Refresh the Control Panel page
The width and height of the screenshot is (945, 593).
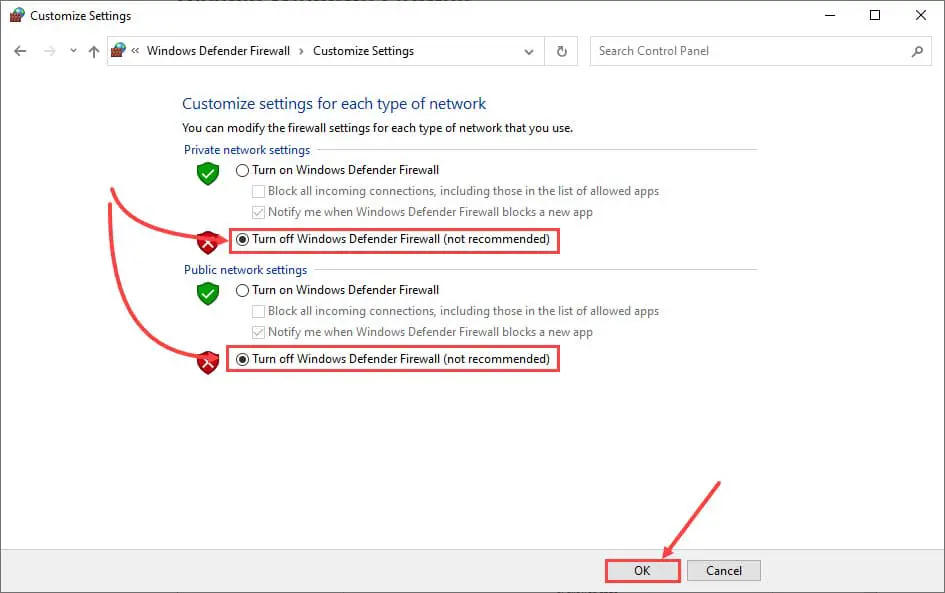point(561,51)
